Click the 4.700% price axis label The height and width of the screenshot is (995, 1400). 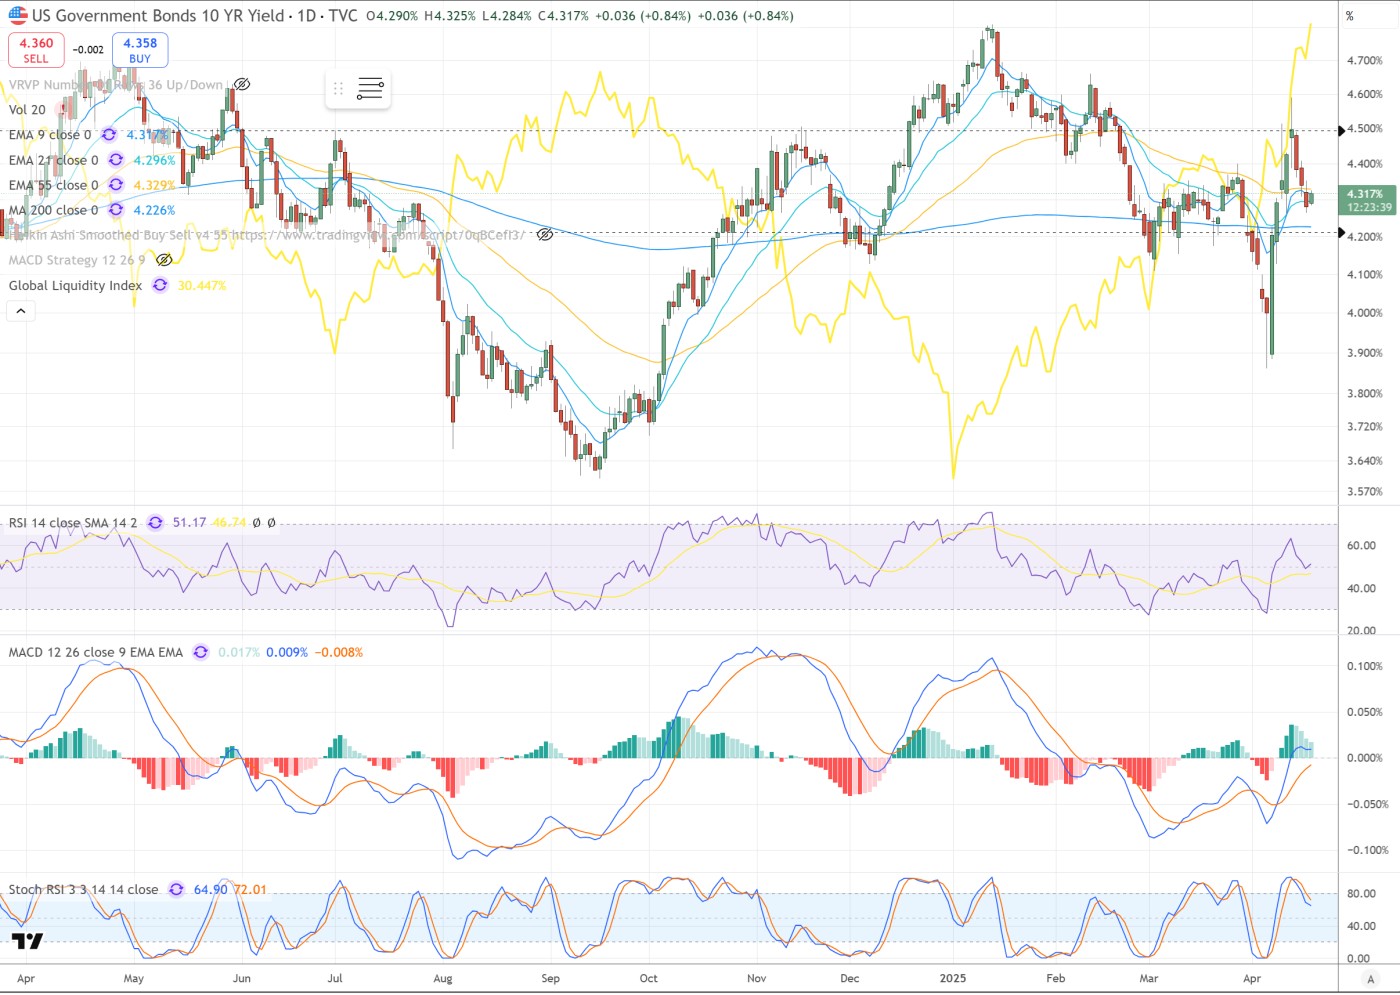(x=1365, y=61)
